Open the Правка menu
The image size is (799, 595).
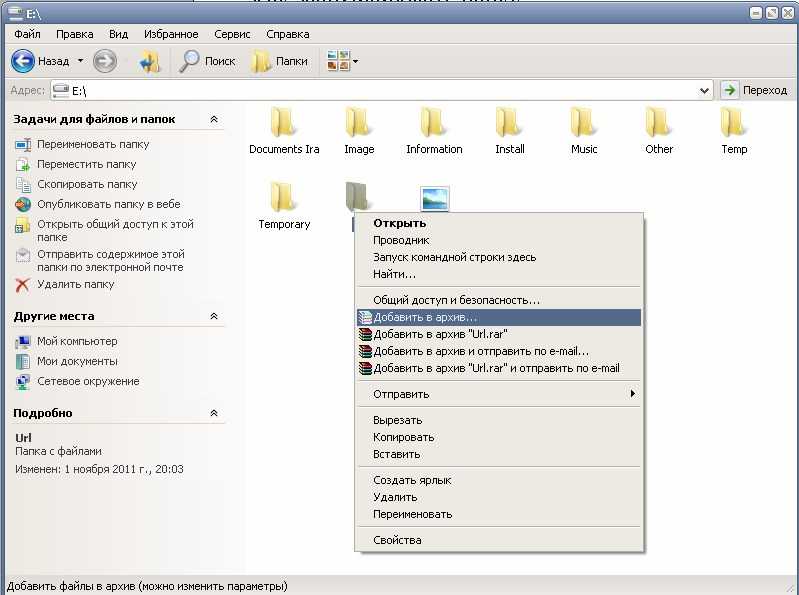(74, 34)
